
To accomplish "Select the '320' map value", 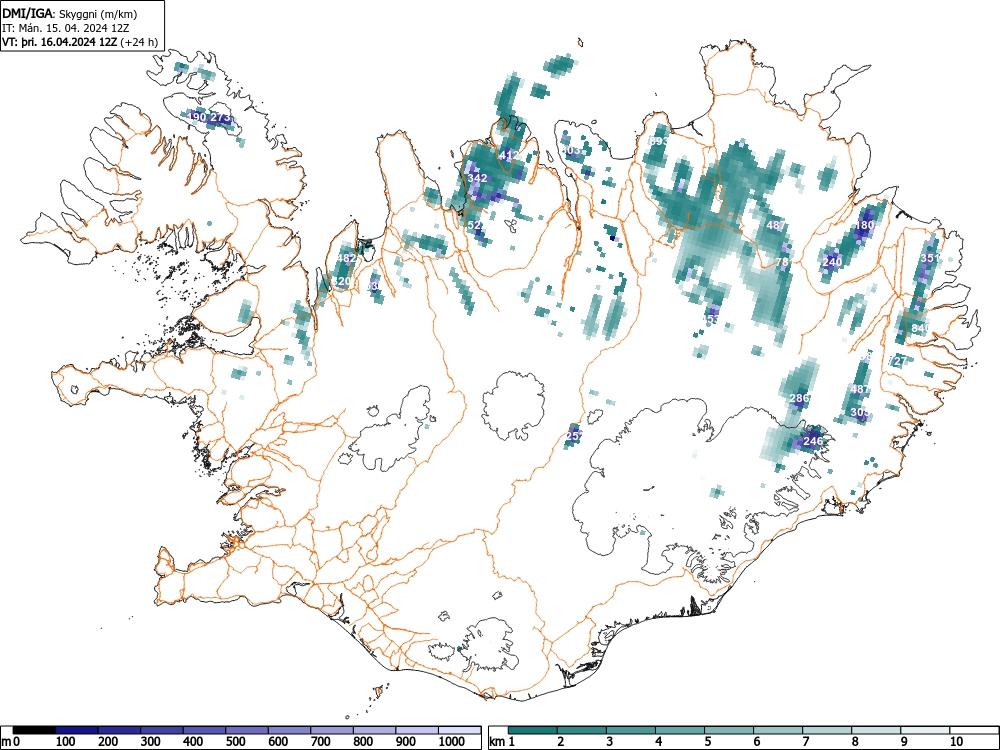I will pos(341,281).
